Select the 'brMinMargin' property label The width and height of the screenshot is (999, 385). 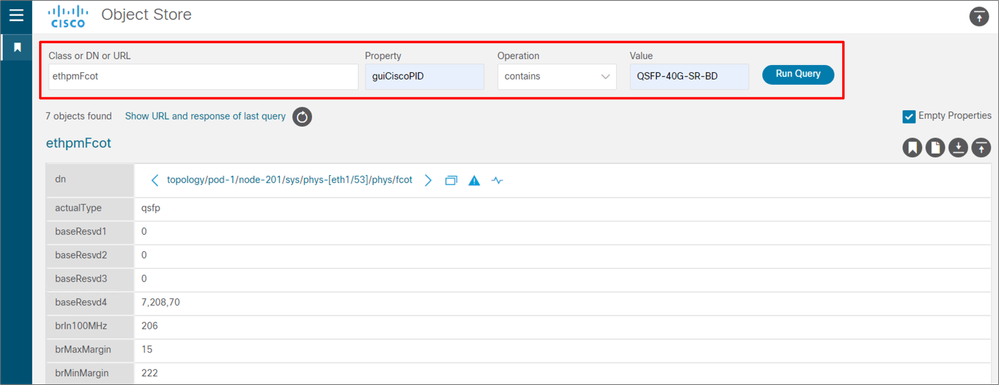[x=82, y=373]
